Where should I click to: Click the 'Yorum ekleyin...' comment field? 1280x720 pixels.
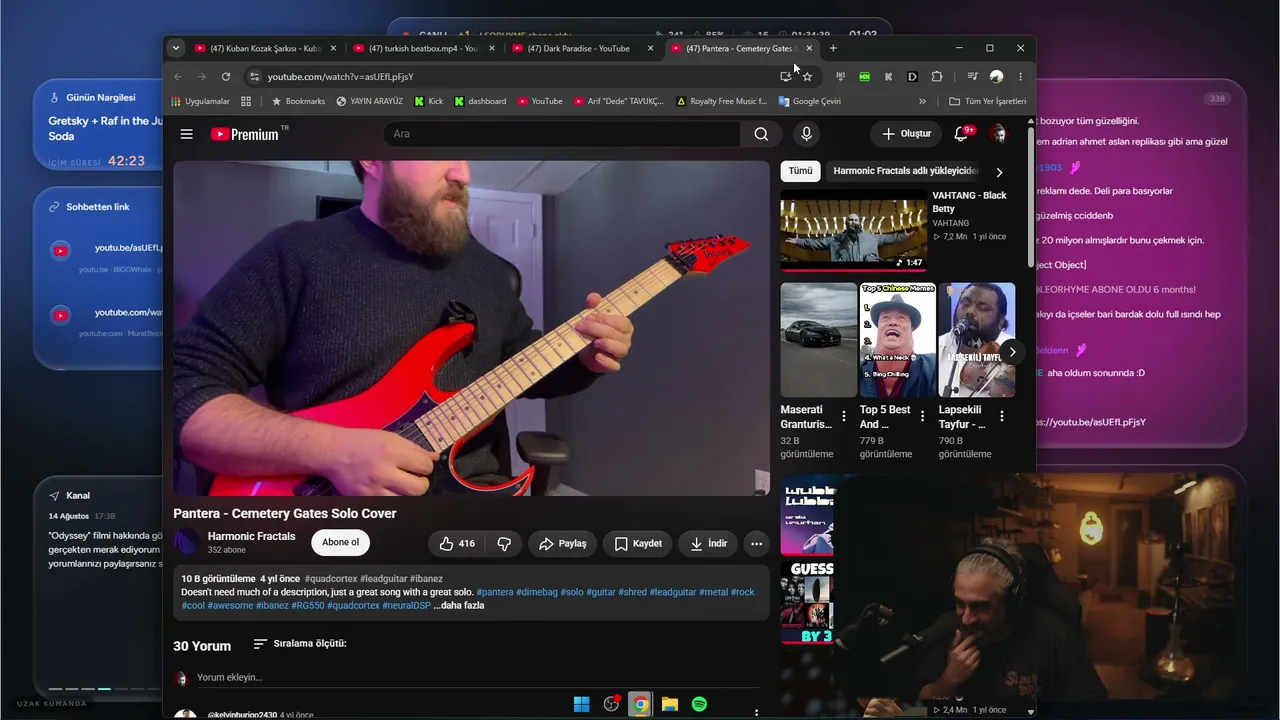[x=478, y=678]
